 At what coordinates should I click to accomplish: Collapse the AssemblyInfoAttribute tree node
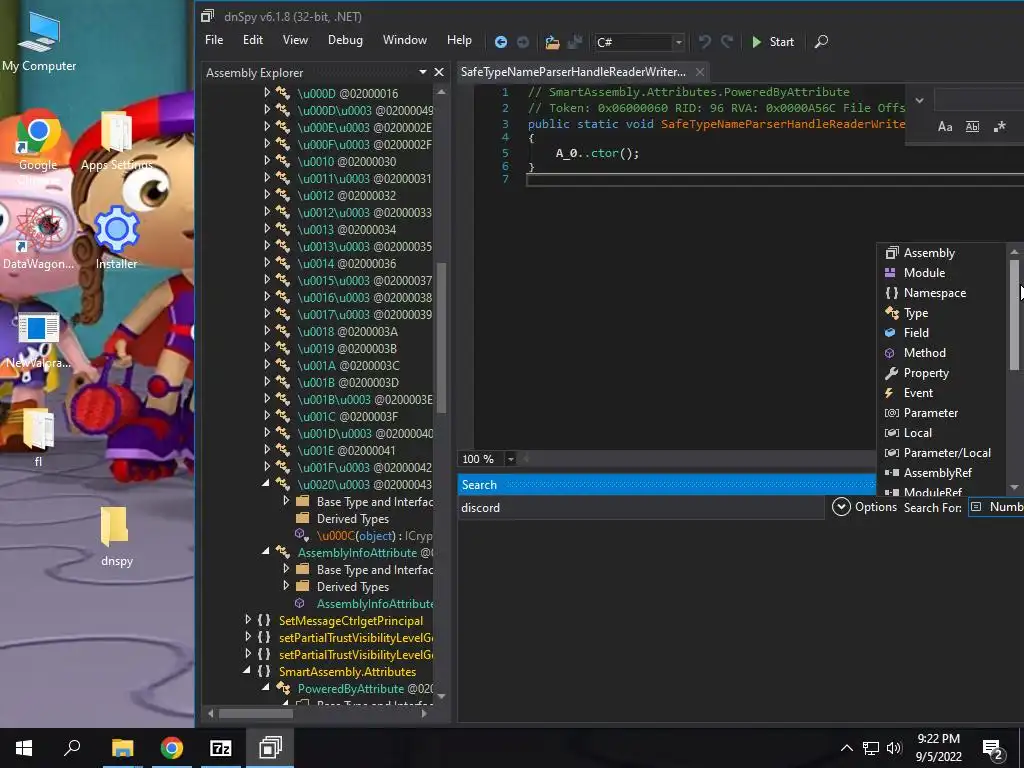click(266, 552)
